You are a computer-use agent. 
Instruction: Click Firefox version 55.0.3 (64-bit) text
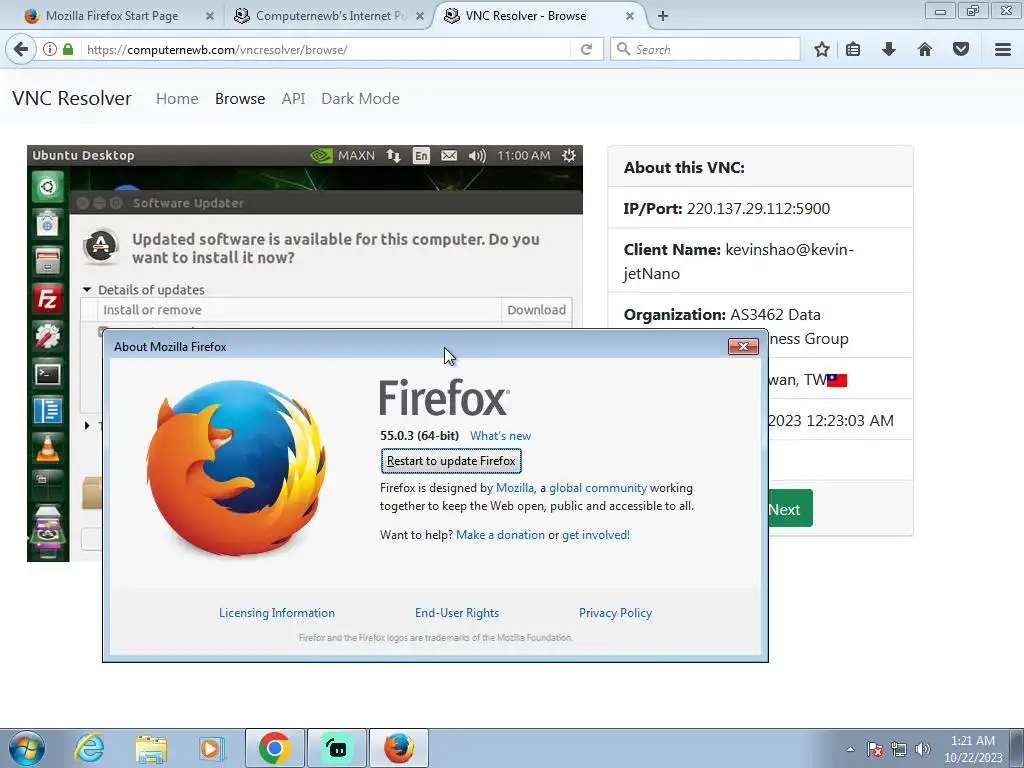pos(419,436)
